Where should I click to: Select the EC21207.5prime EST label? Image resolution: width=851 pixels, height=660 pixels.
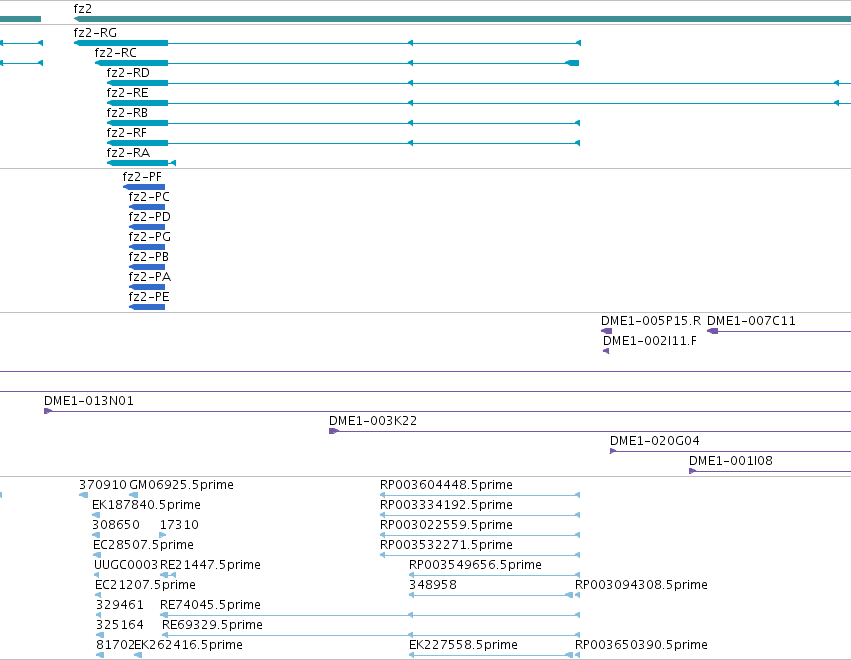point(145,585)
